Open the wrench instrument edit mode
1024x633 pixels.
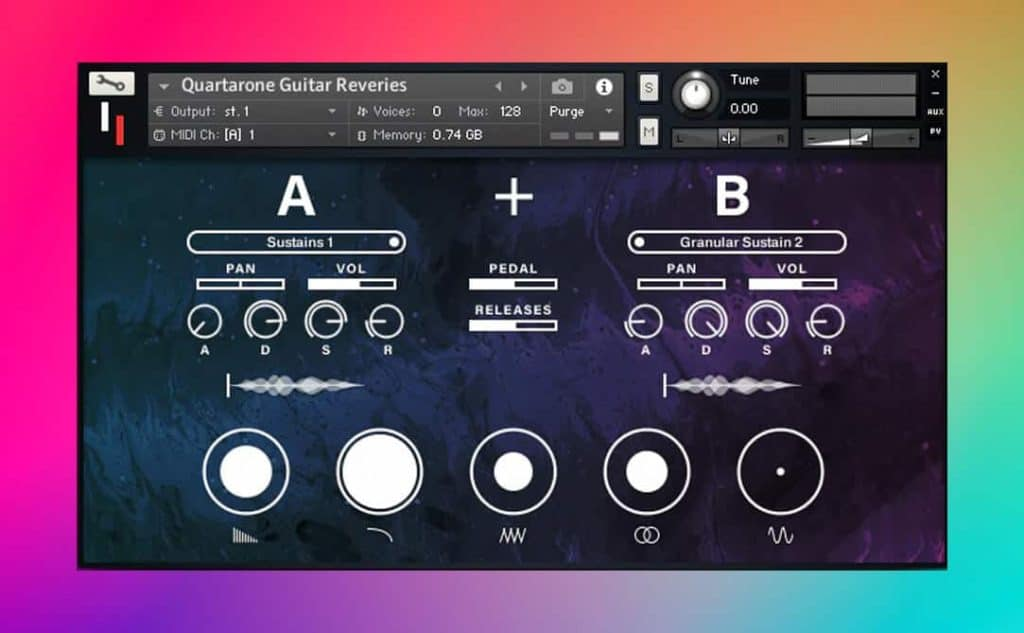[x=111, y=84]
